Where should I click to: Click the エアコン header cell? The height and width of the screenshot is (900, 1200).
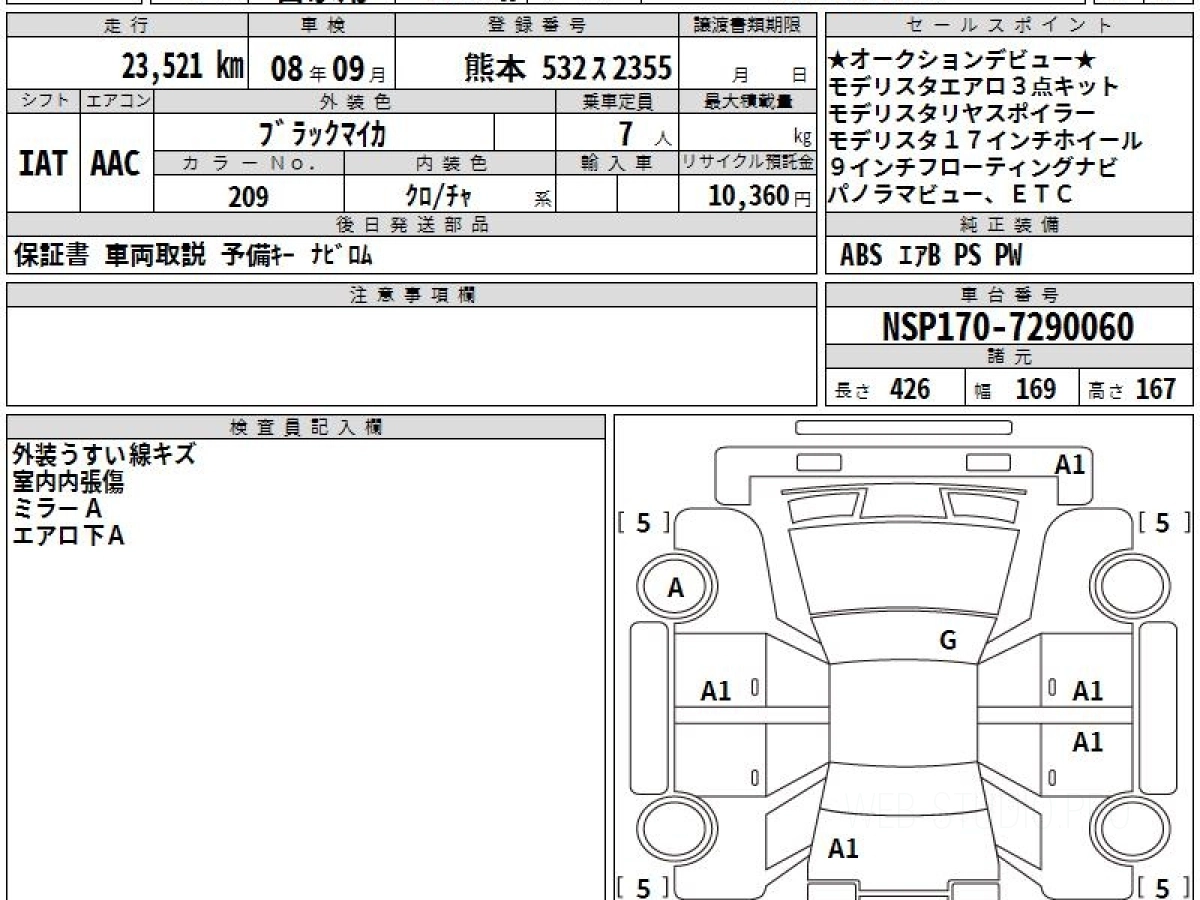coord(117,101)
